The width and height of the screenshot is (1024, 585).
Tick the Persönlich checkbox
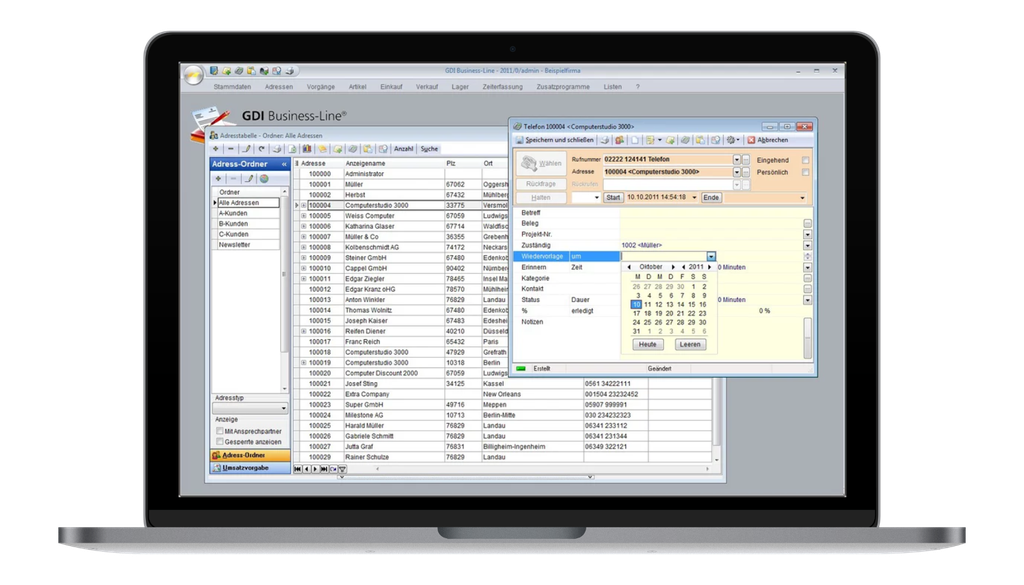tap(805, 172)
